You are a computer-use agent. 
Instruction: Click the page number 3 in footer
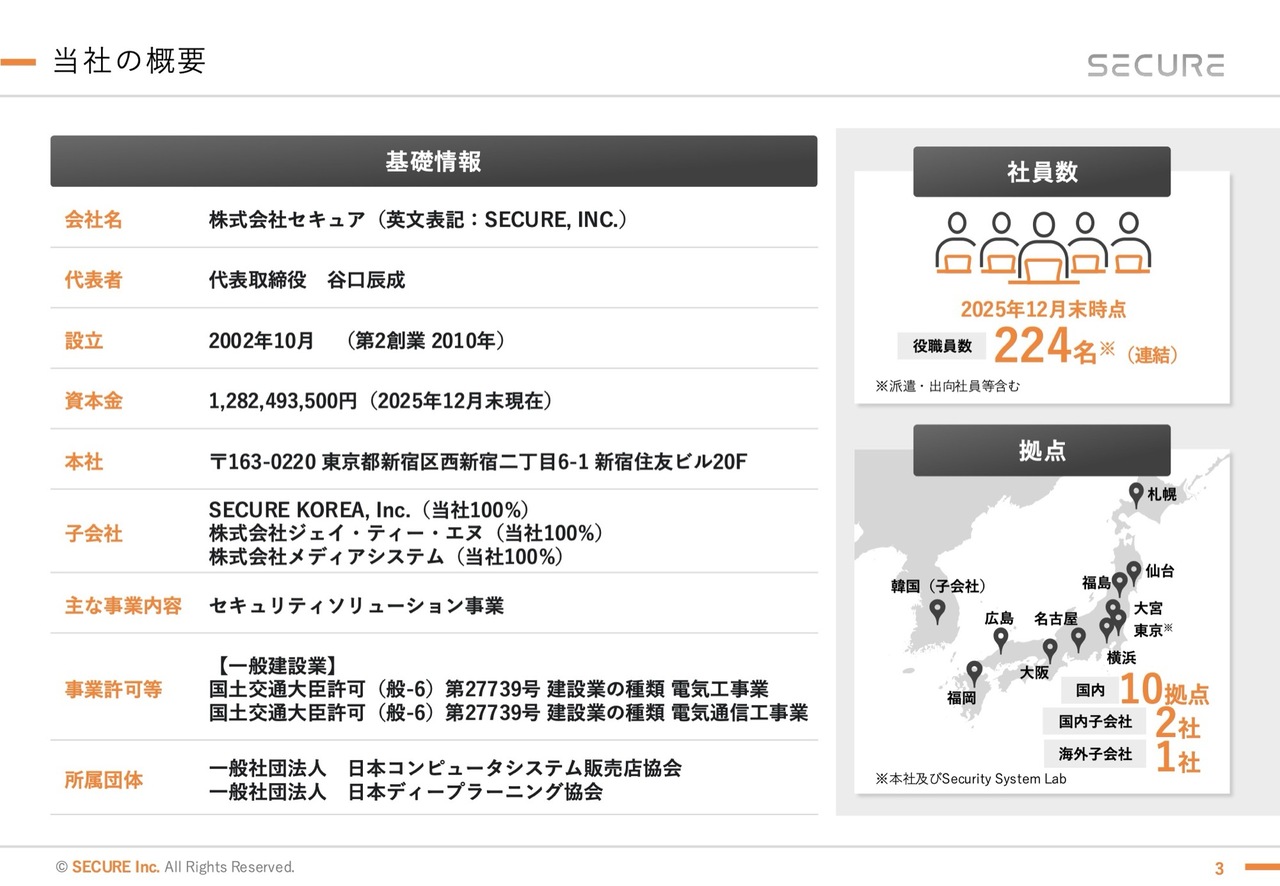(1219, 867)
